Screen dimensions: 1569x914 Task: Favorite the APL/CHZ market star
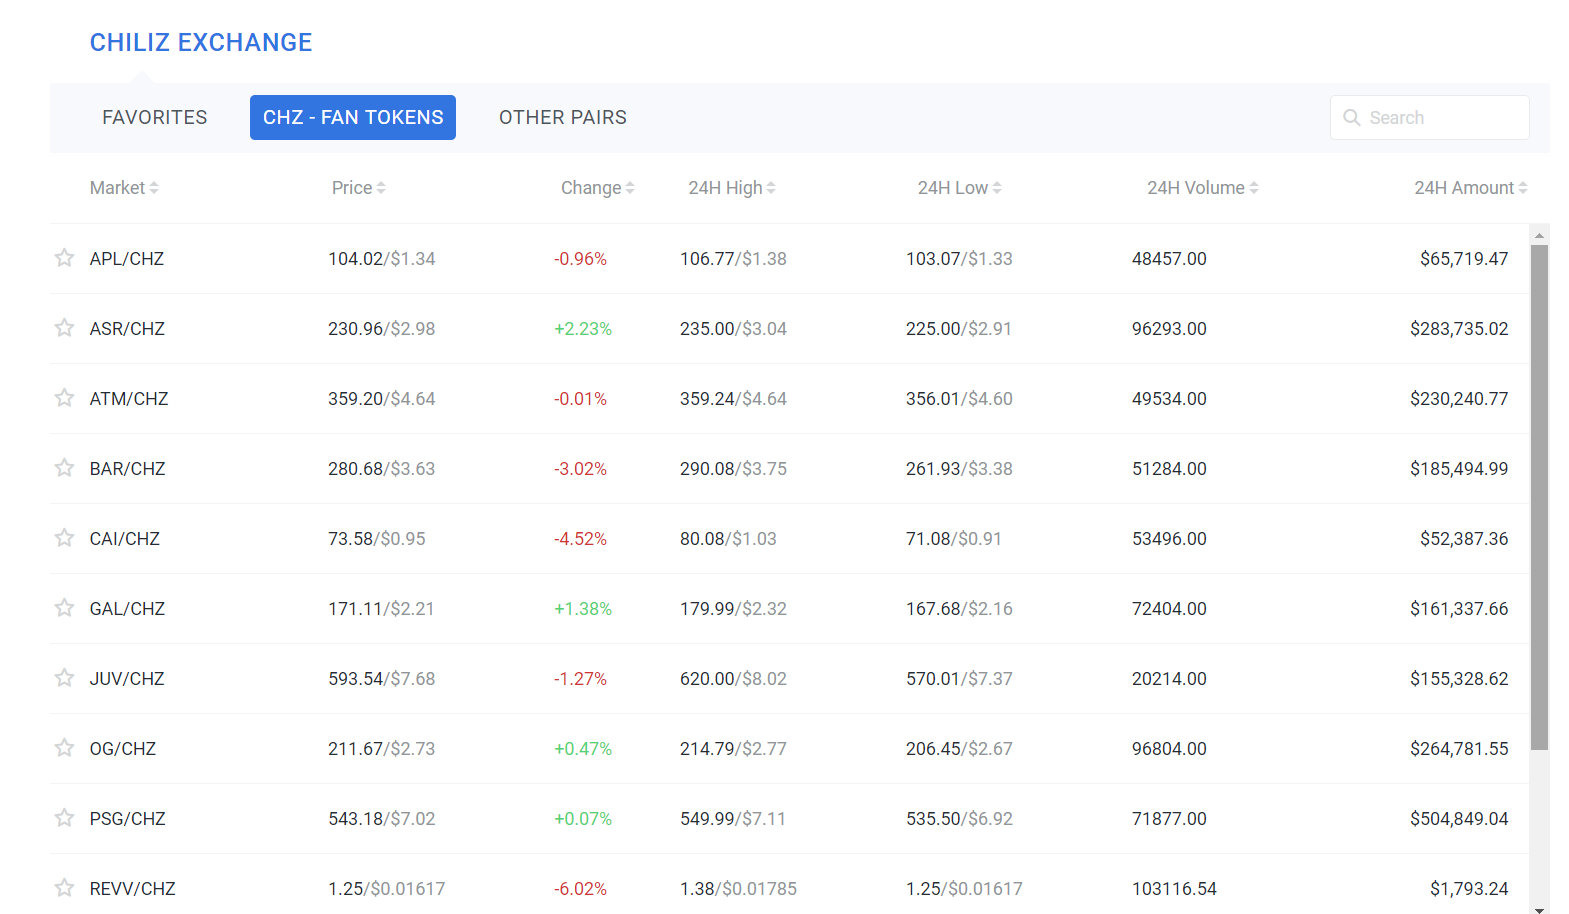(x=64, y=258)
